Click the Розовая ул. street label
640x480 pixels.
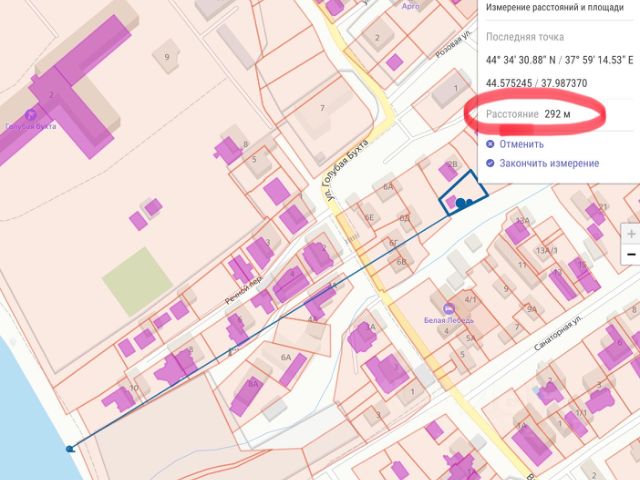pos(453,44)
